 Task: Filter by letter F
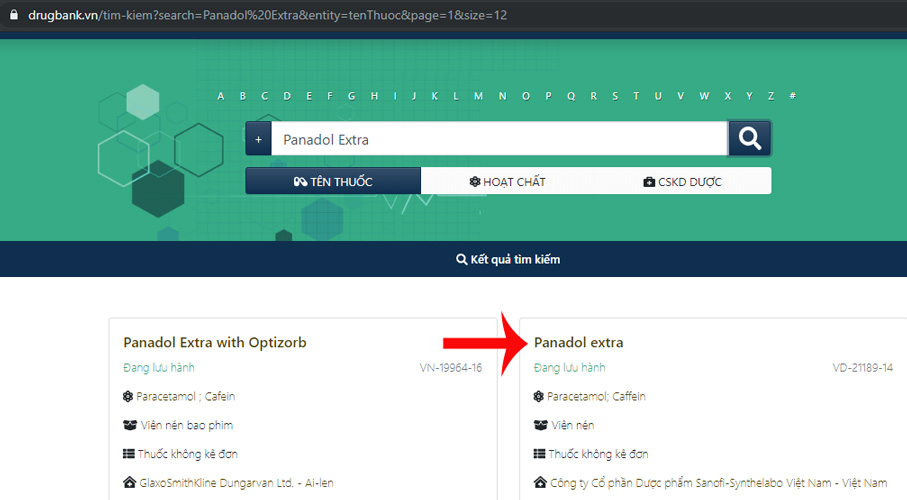[330, 96]
